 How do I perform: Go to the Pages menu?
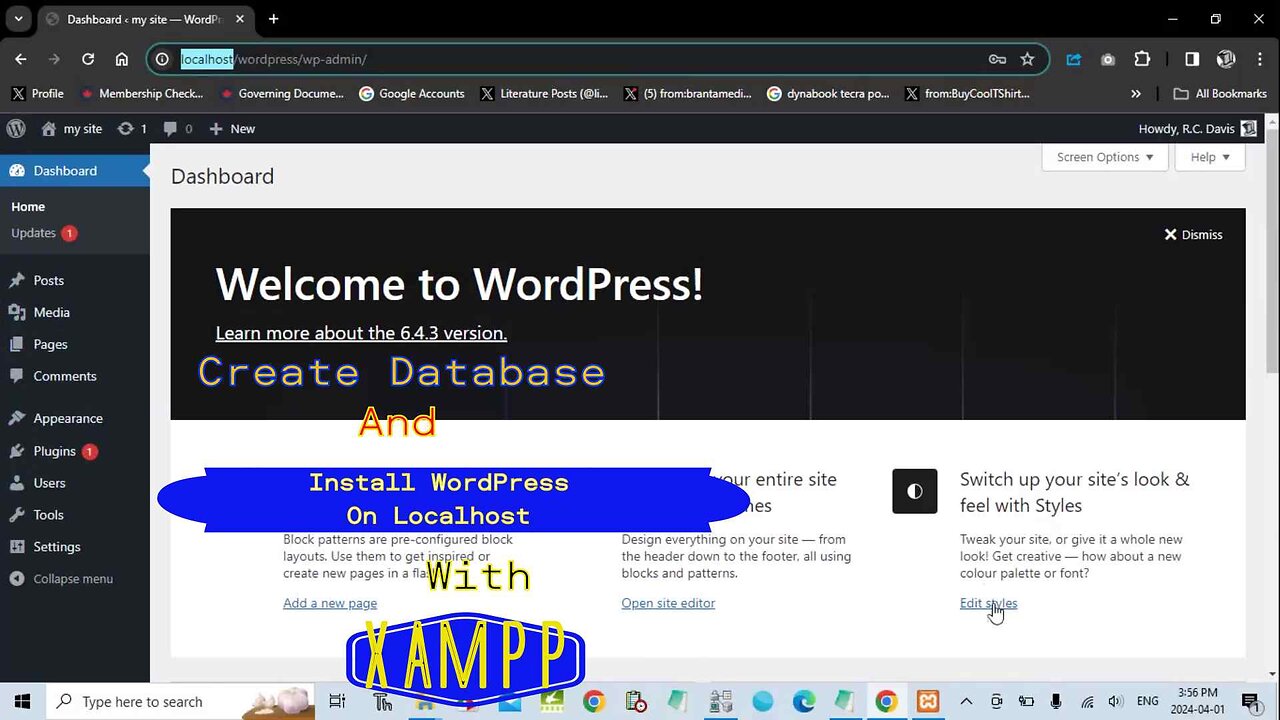click(50, 345)
